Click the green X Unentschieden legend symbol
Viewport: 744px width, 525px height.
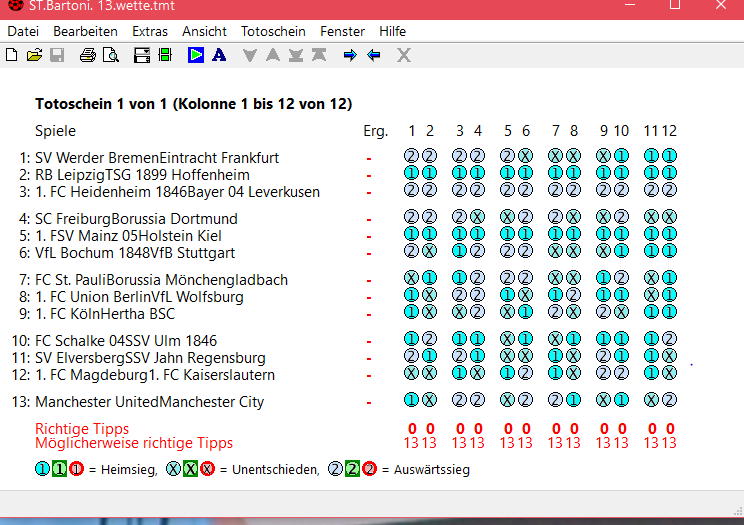pos(190,469)
